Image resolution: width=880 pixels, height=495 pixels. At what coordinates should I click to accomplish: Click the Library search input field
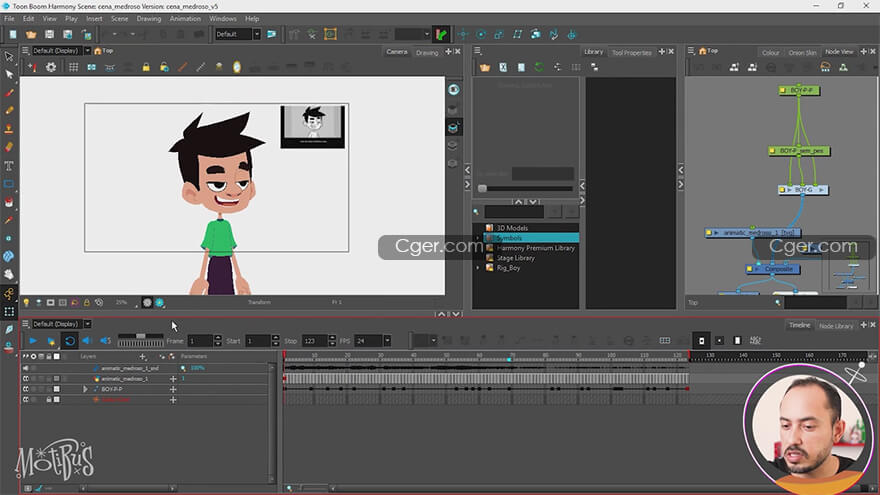pyautogui.click(x=514, y=212)
